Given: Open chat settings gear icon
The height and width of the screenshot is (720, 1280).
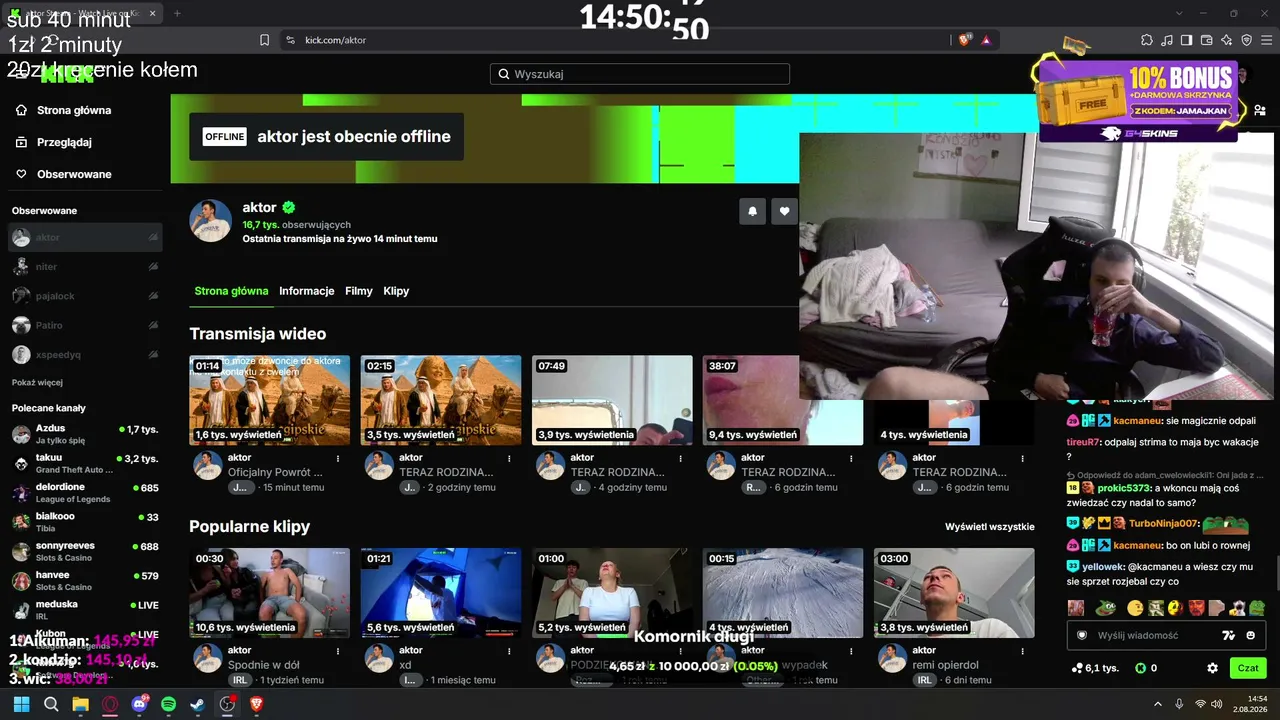Looking at the screenshot, I should tap(1212, 668).
